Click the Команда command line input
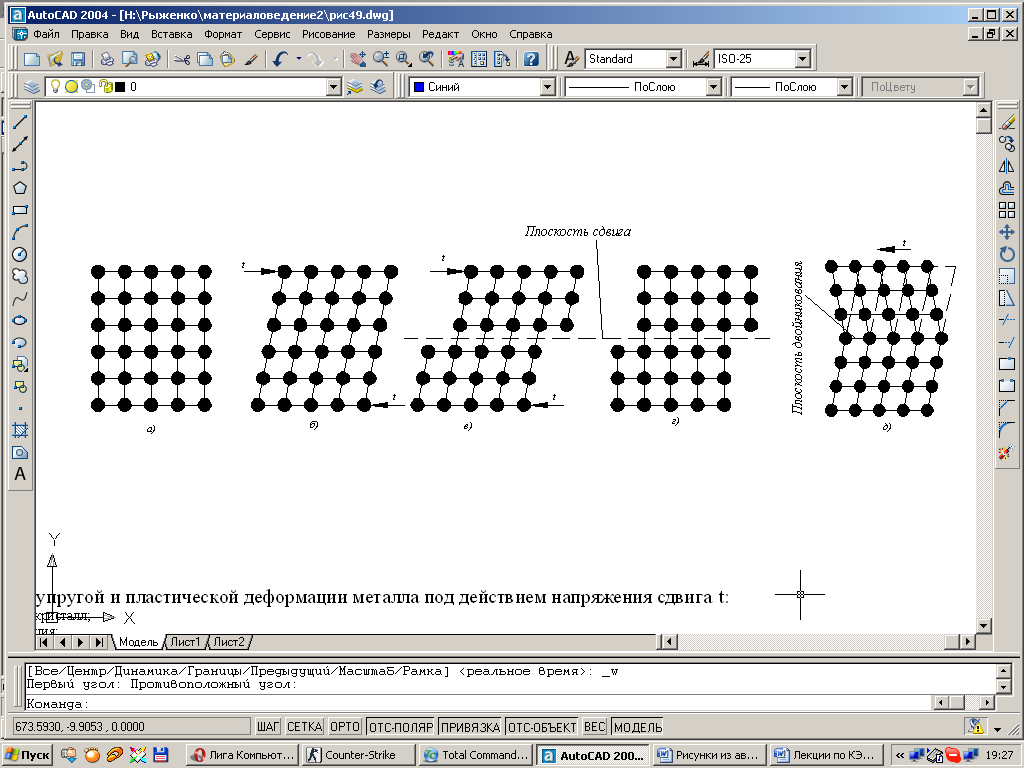The height and width of the screenshot is (768, 1024). point(479,704)
